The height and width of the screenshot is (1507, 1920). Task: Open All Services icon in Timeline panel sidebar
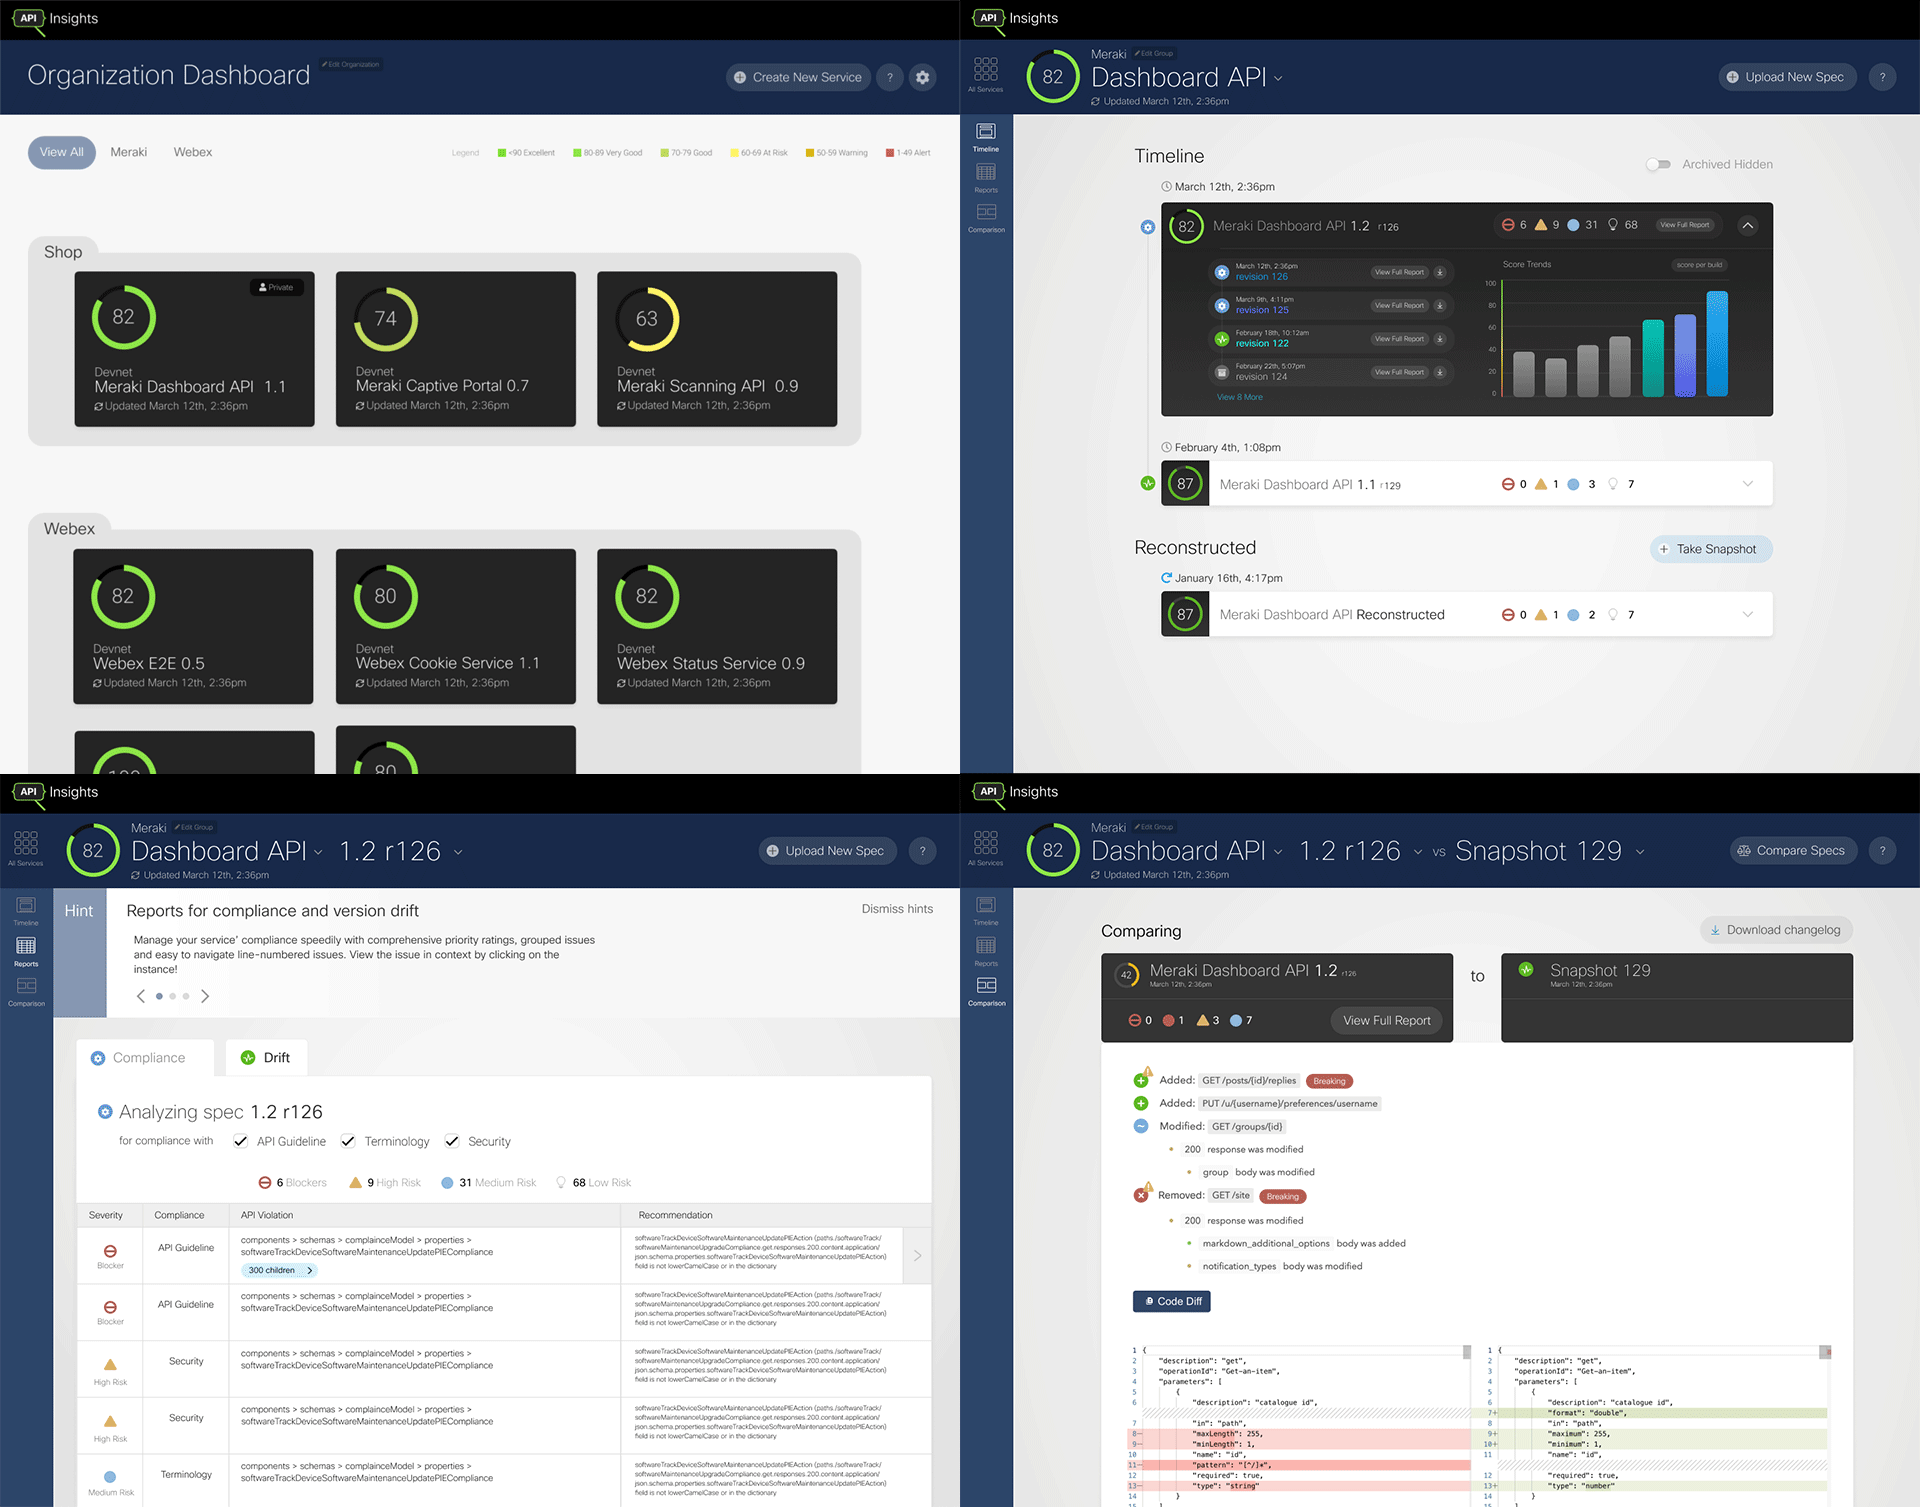coord(986,73)
